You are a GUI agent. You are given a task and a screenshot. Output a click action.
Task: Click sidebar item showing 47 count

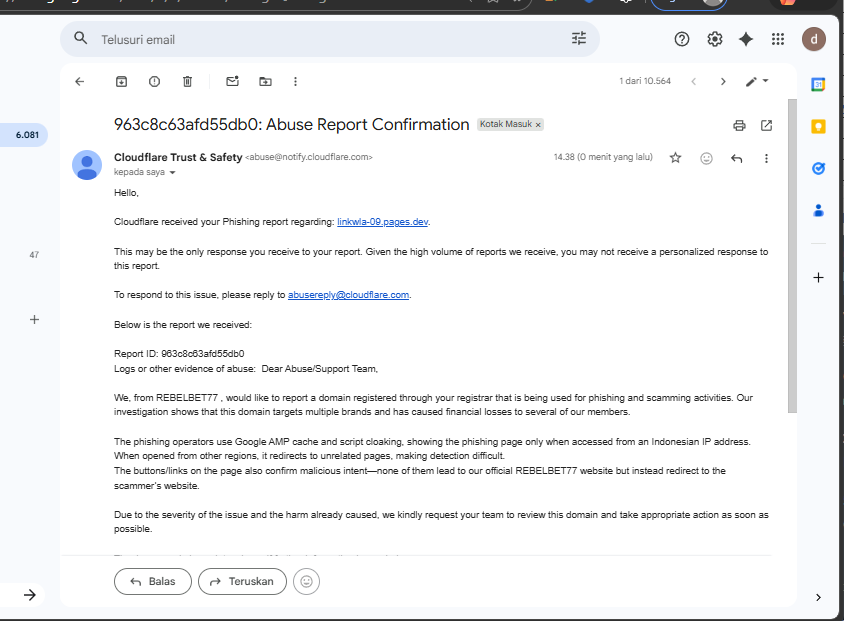(x=34, y=255)
